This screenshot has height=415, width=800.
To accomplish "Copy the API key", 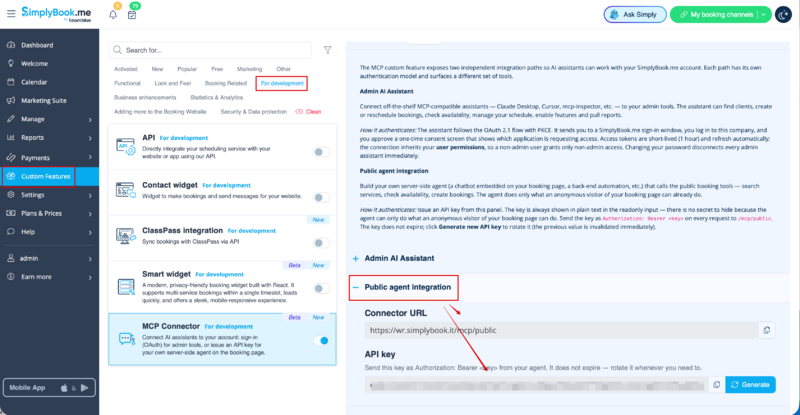I will click(716, 385).
